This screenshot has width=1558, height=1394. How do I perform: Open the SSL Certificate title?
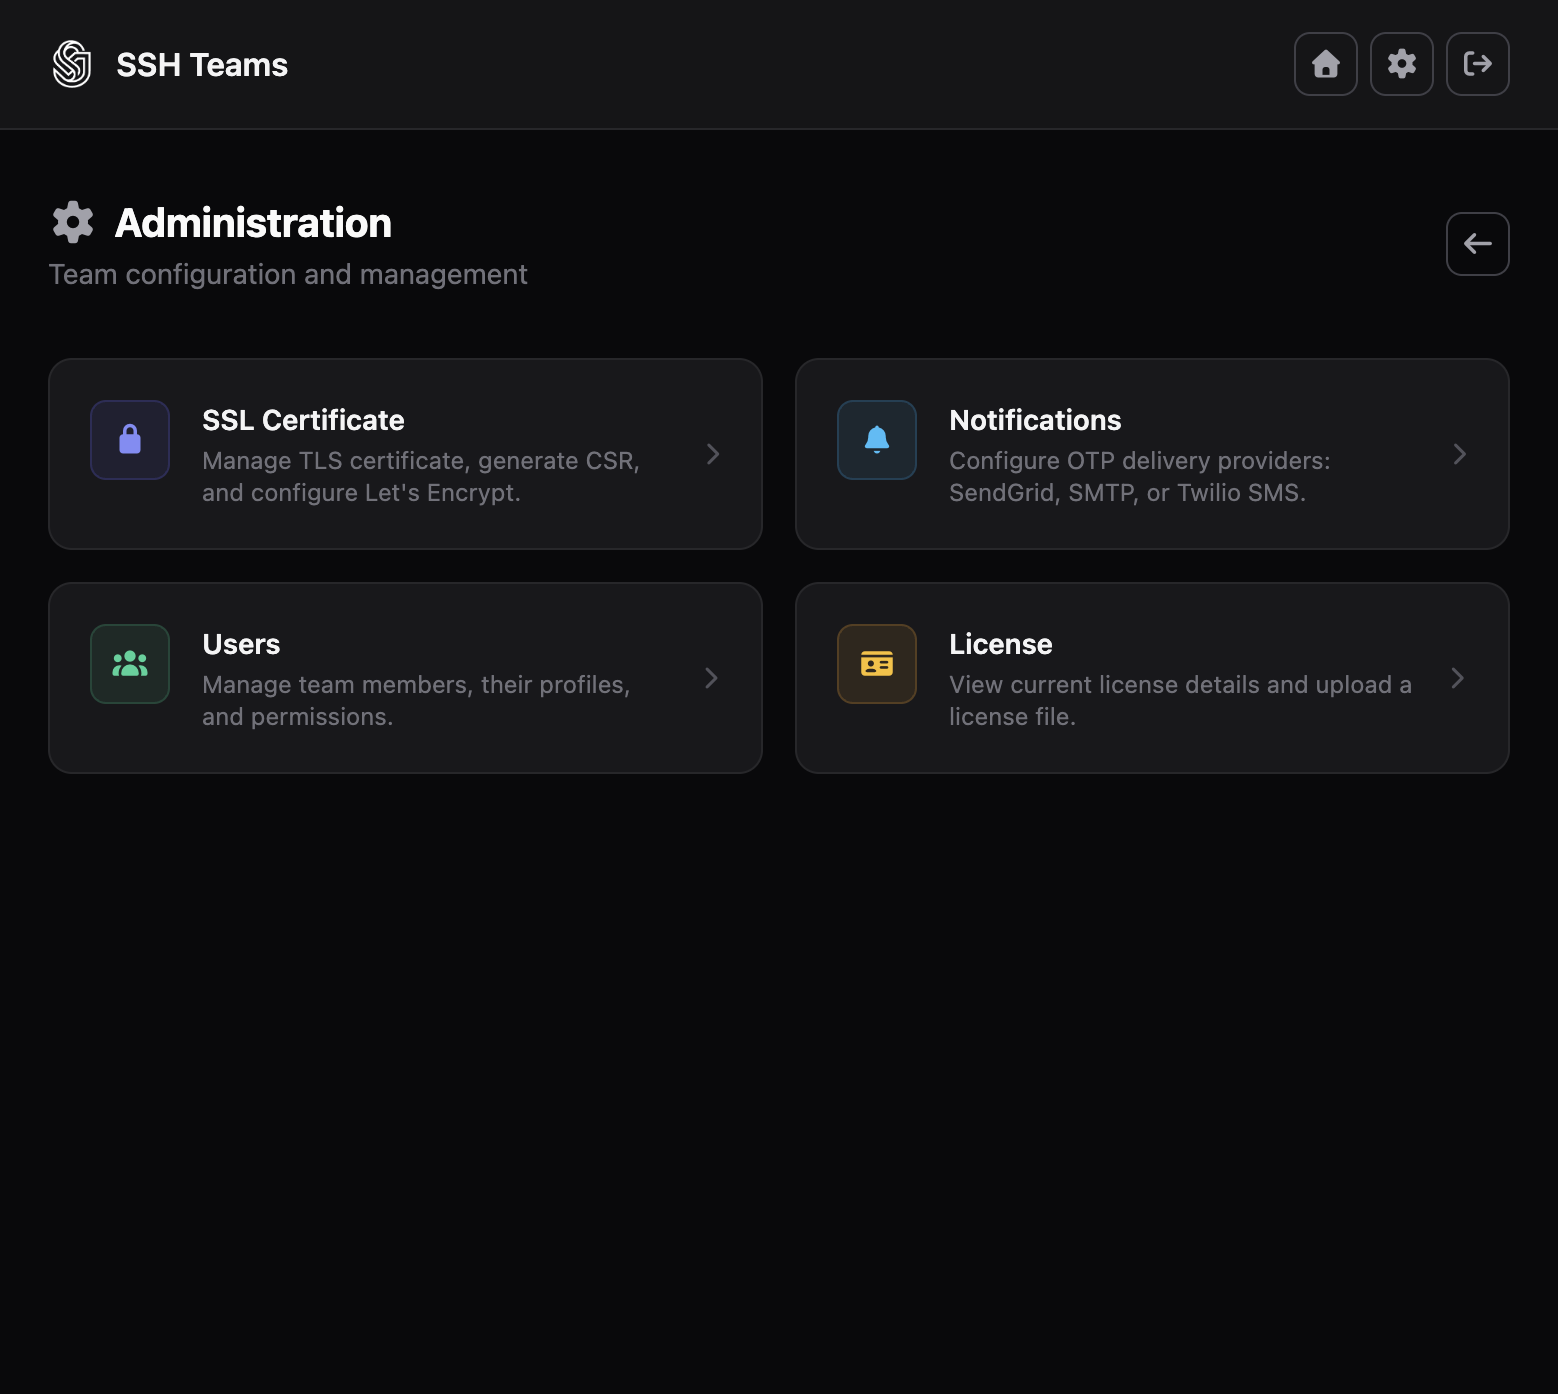click(x=303, y=420)
